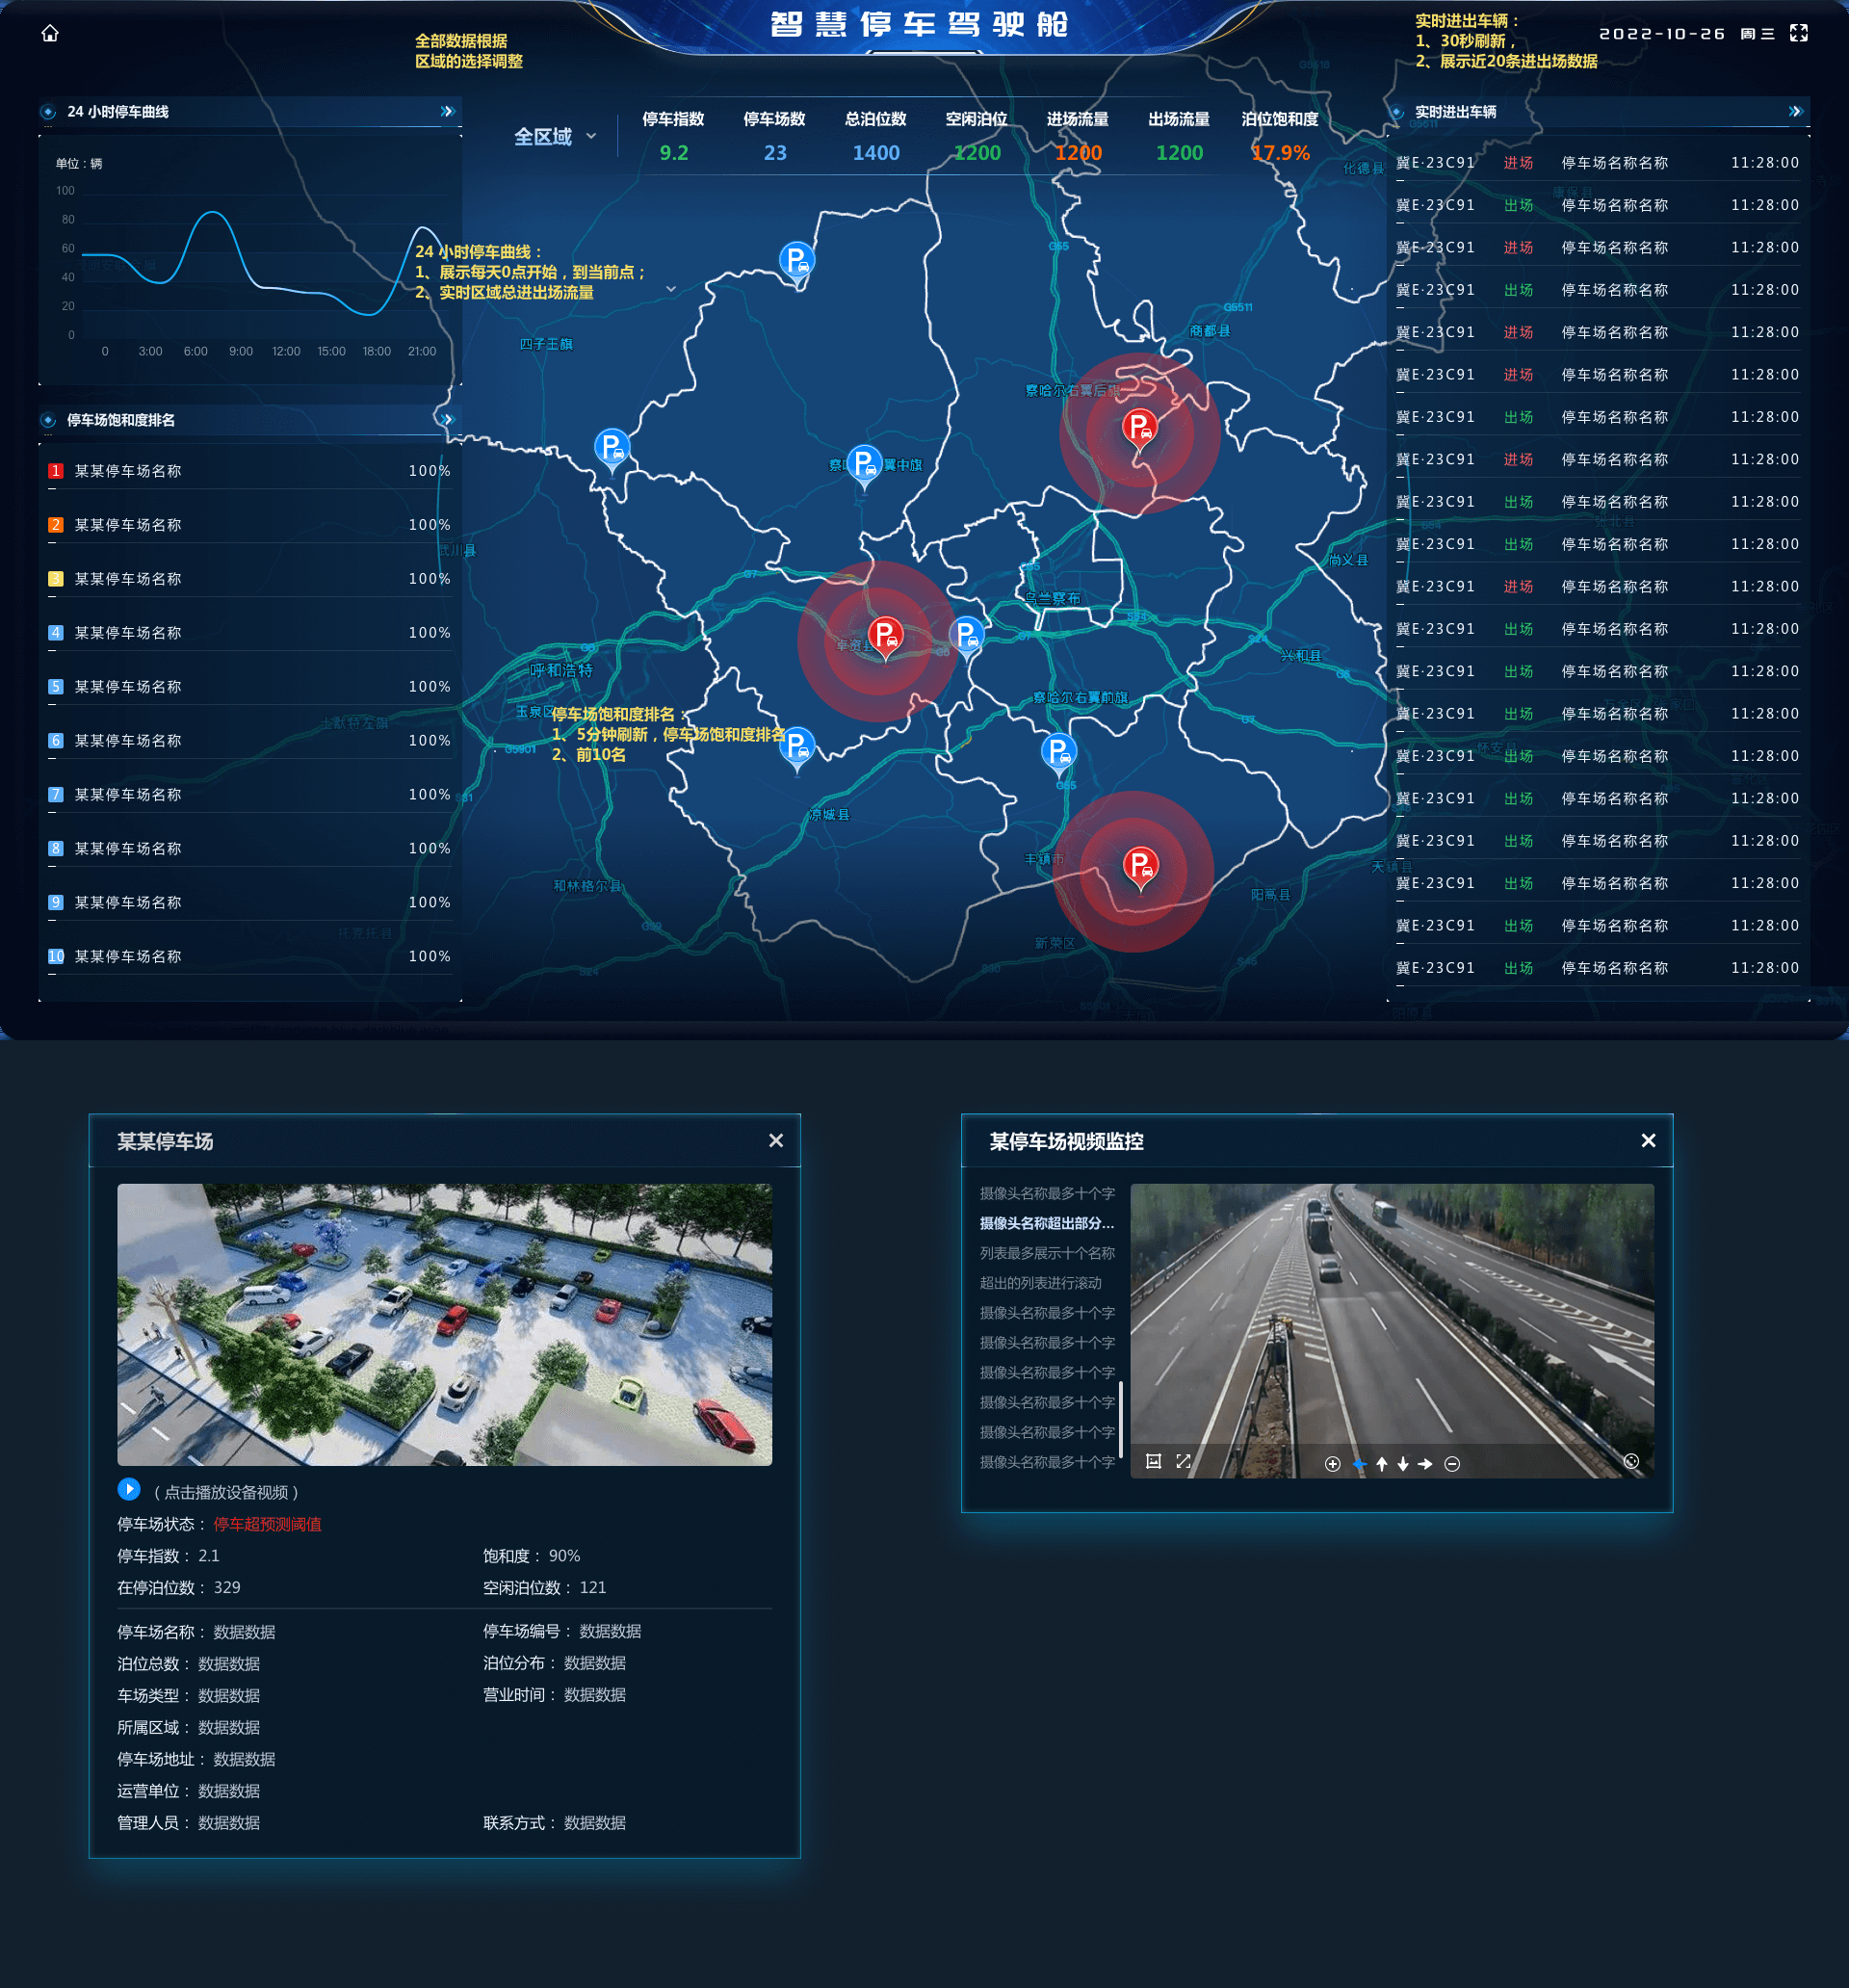The image size is (1849, 1988).
Task: Click the video snapshot icon
Action: click(1153, 1462)
